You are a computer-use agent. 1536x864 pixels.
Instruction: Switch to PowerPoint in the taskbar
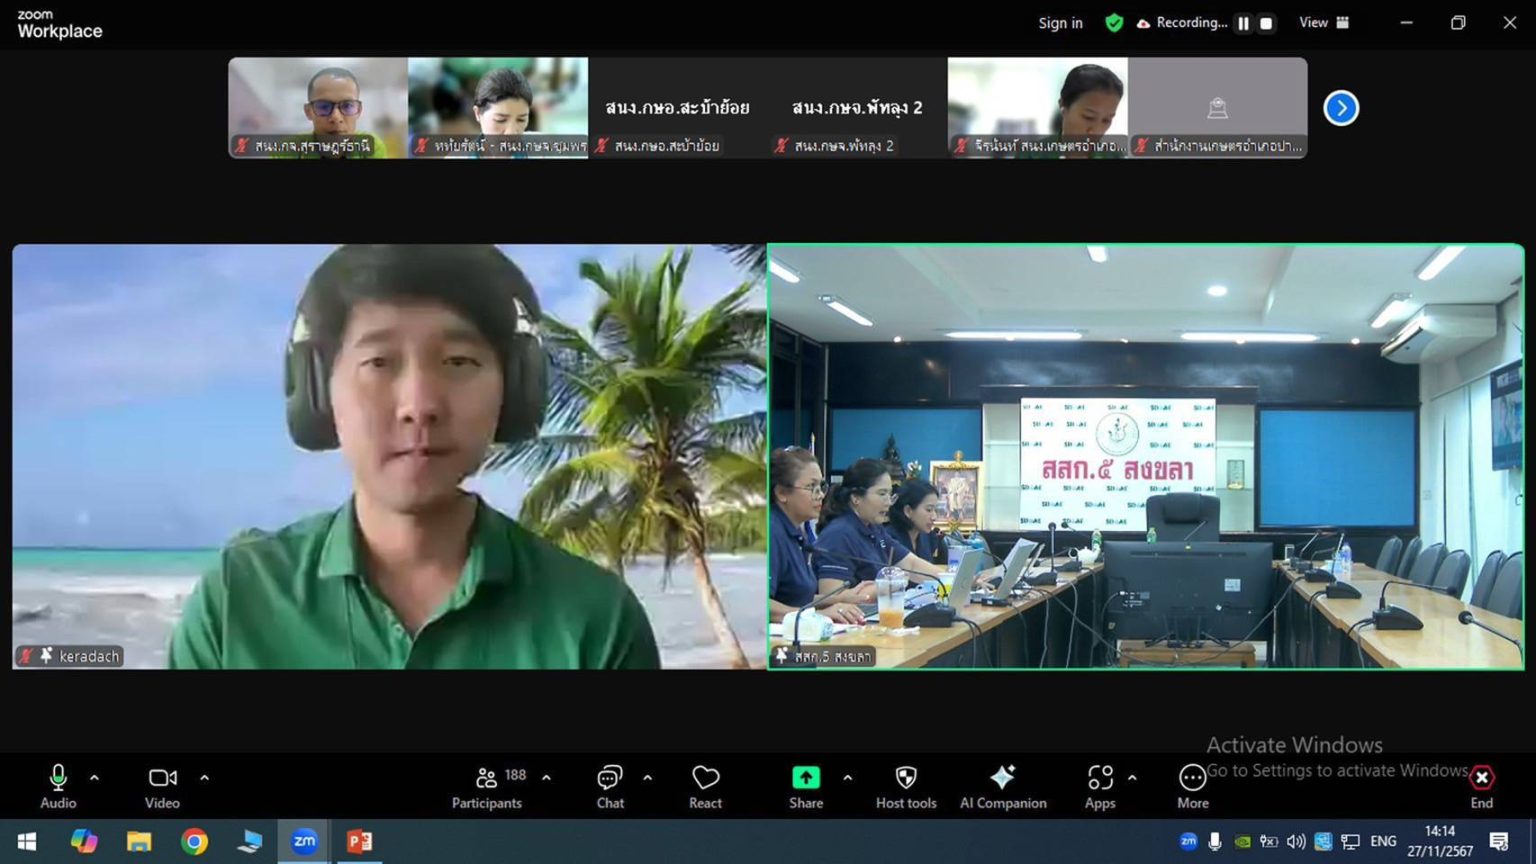359,842
